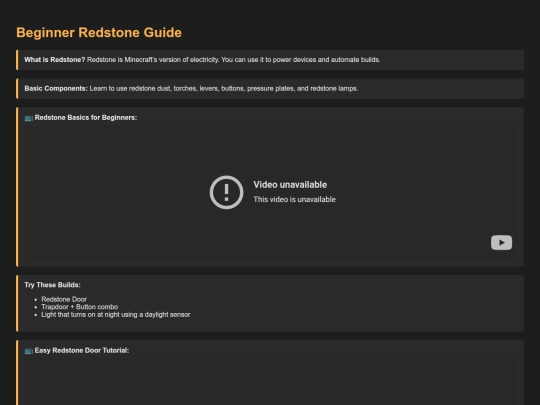
Task: Click the 'Try These Builds:' heading
Action: point(52,285)
